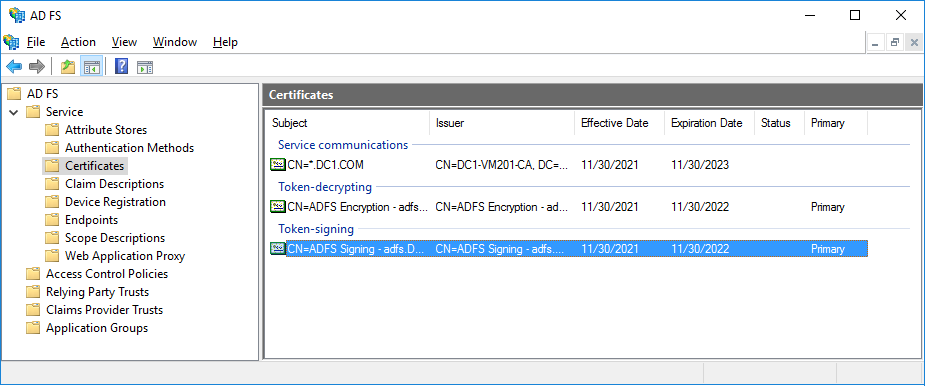Screen dimensions: 925x386
Task: Open the View menu
Action: (x=124, y=42)
